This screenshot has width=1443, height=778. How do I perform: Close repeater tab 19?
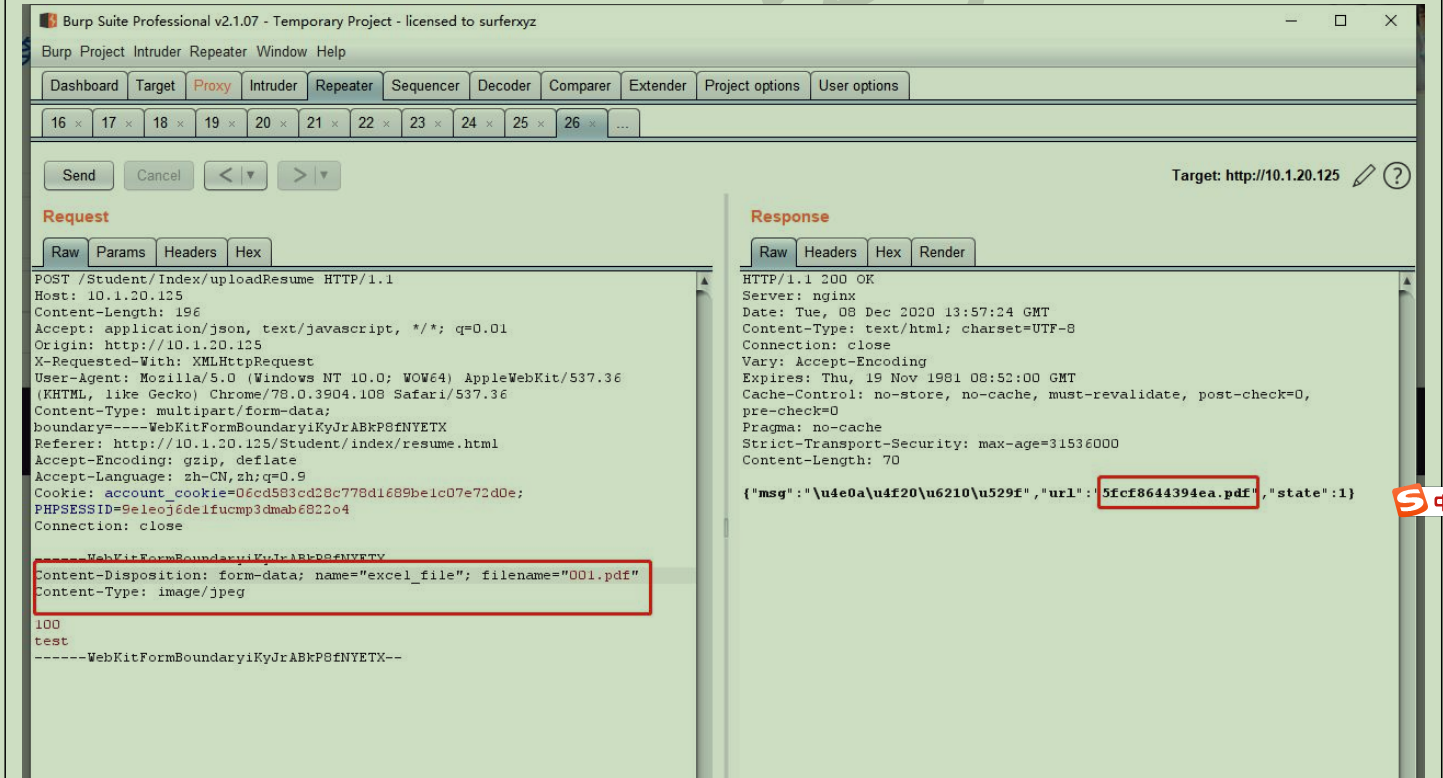pyautogui.click(x=232, y=124)
